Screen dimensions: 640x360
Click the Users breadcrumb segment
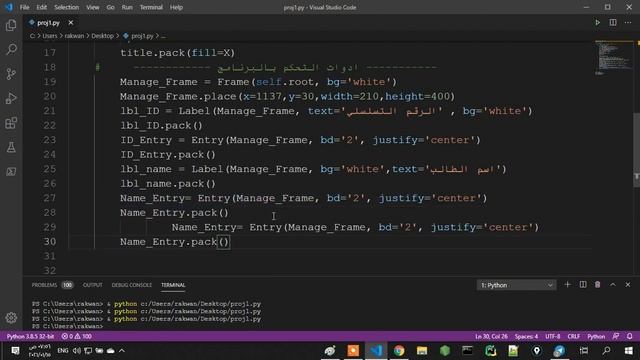click(x=50, y=36)
